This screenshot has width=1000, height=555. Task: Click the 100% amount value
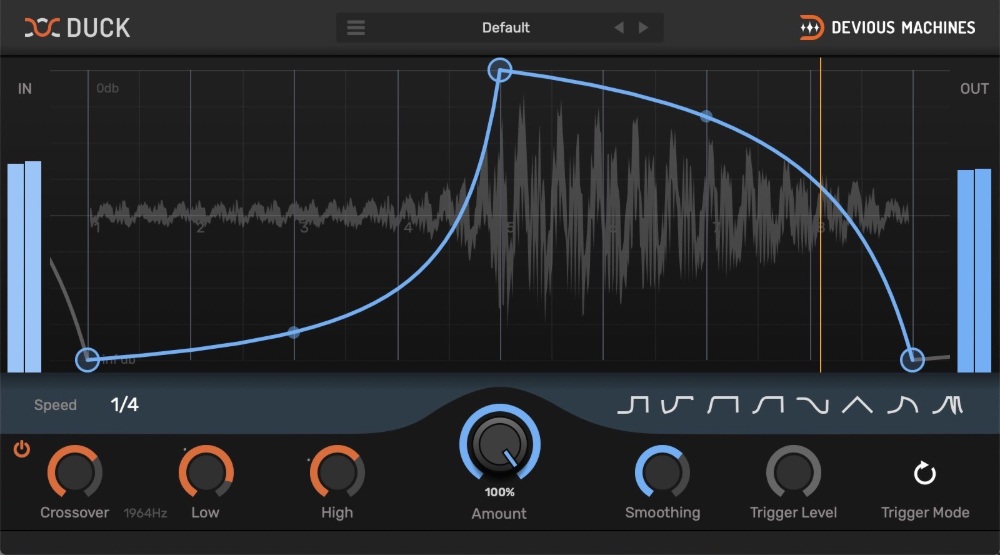click(x=499, y=492)
